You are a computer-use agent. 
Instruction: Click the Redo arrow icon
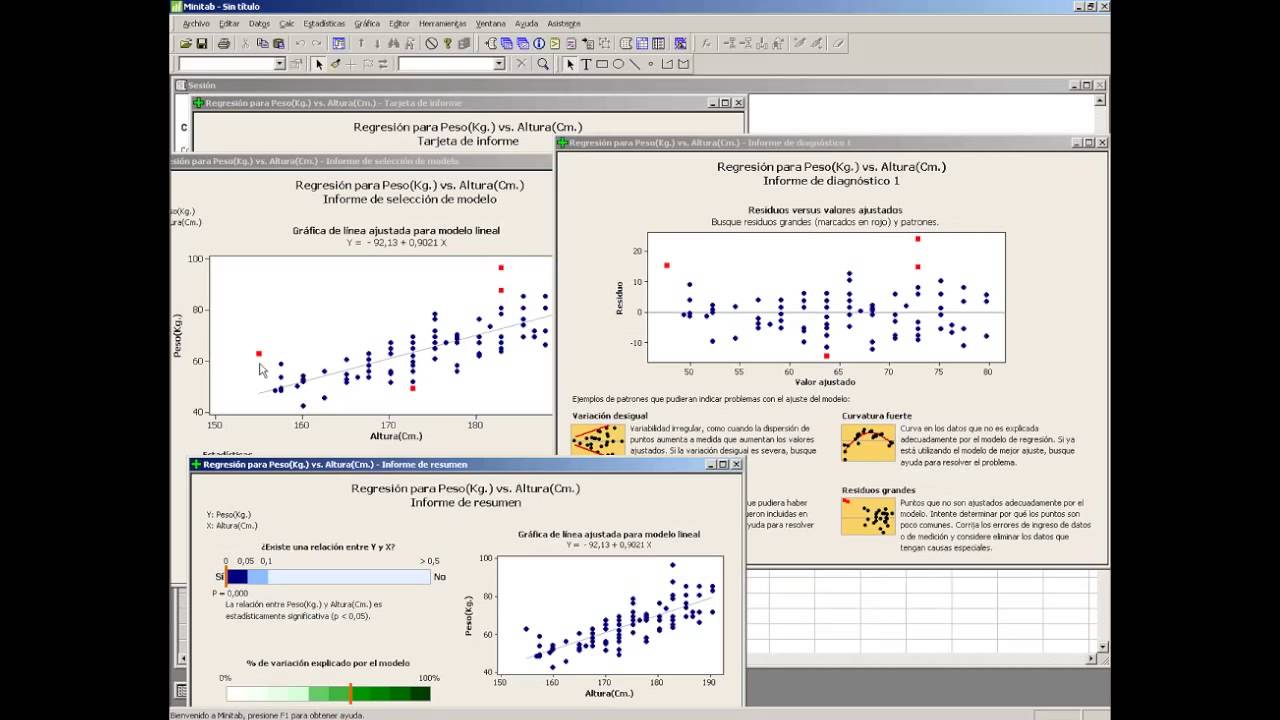click(x=316, y=43)
